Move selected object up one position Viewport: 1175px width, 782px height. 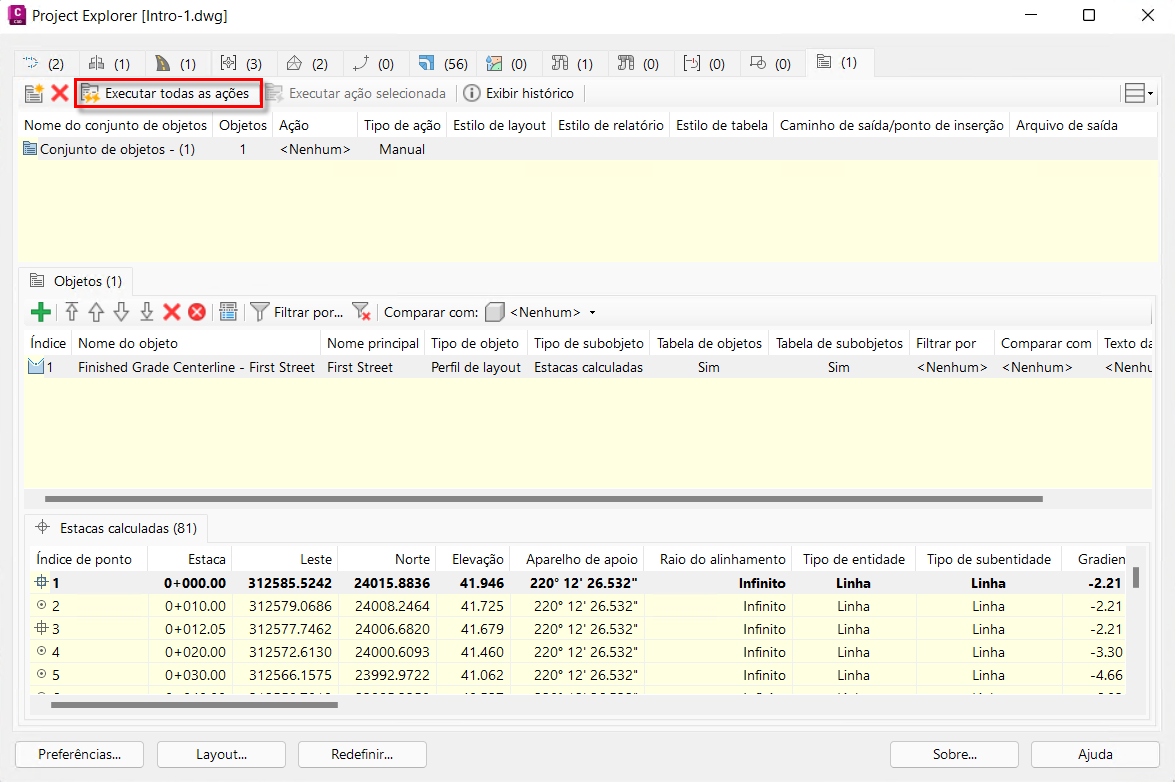96,312
